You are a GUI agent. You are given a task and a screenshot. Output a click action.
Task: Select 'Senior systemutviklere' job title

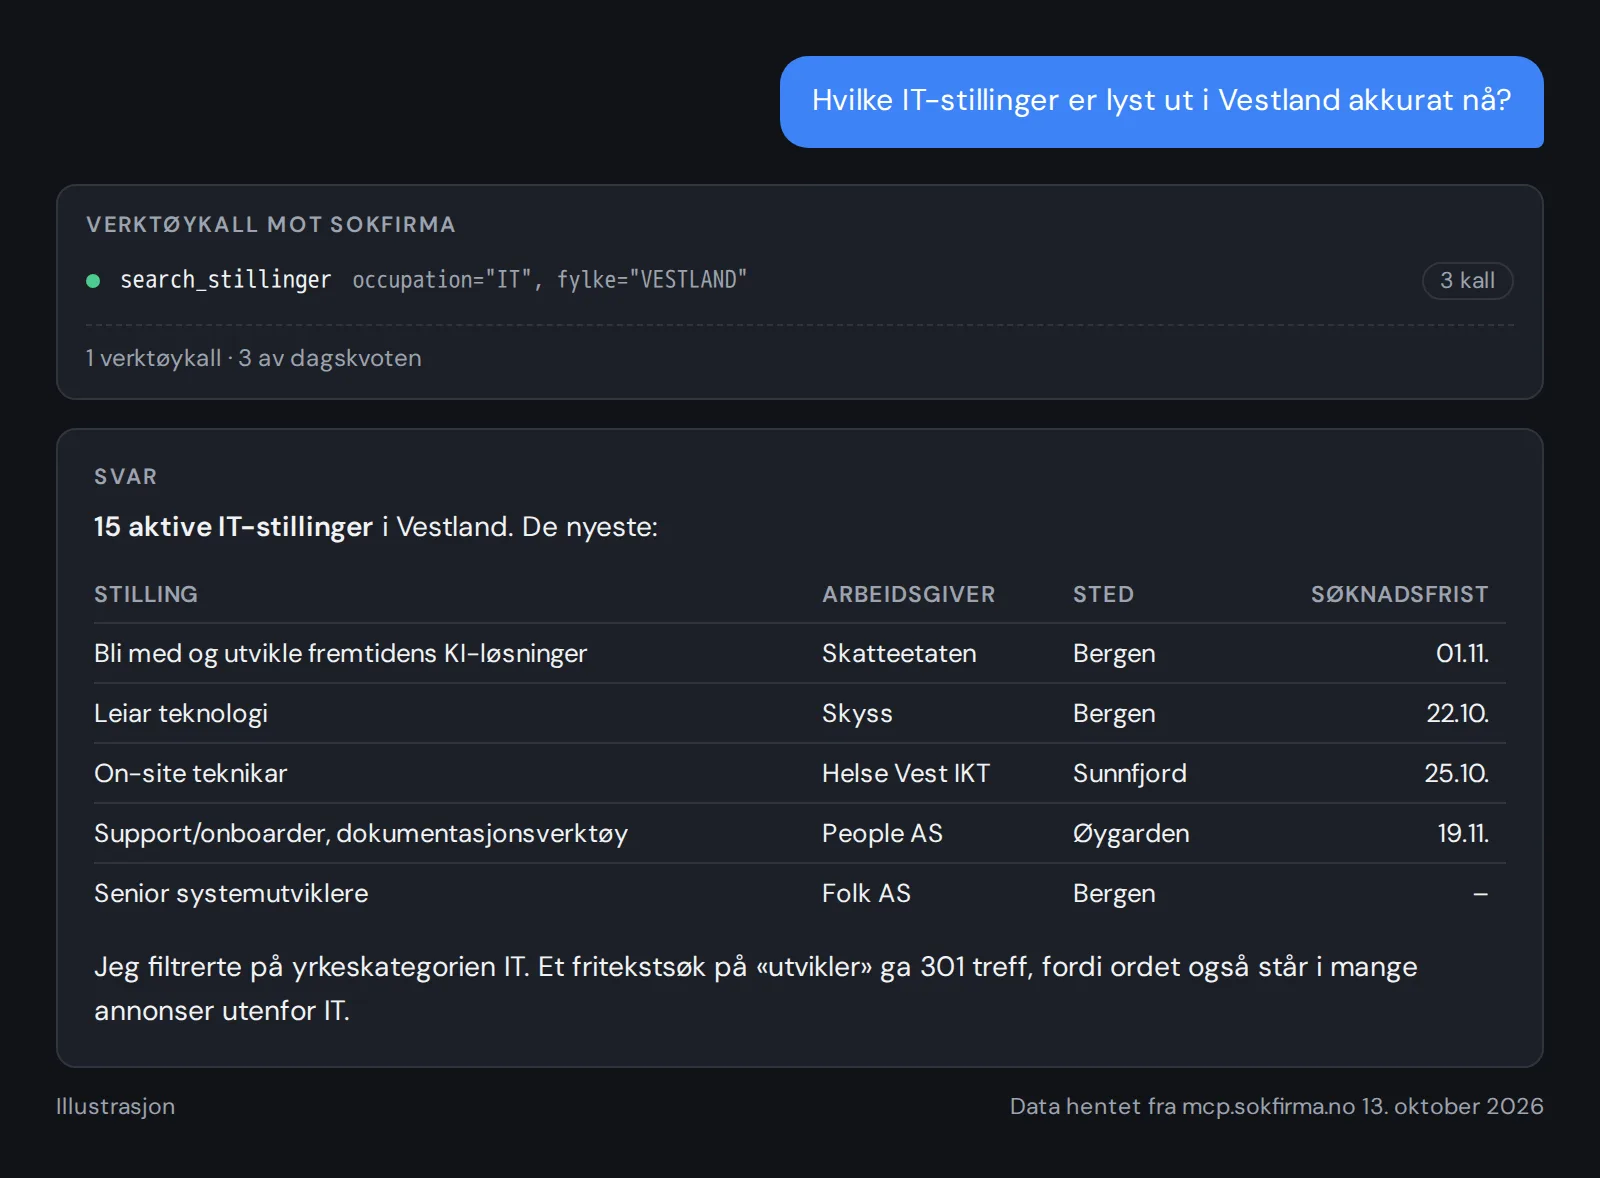(231, 893)
